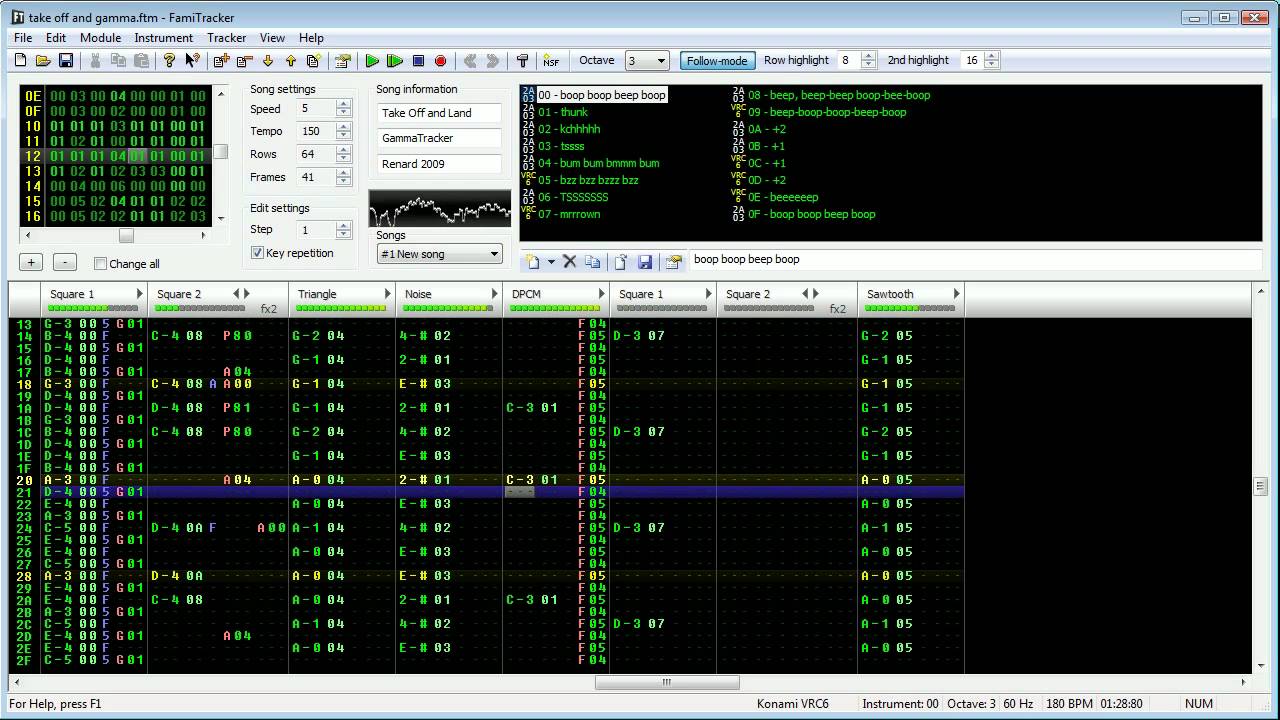This screenshot has width=1280, height=720.
Task: Edit selected instrument
Action: [x=673, y=262]
